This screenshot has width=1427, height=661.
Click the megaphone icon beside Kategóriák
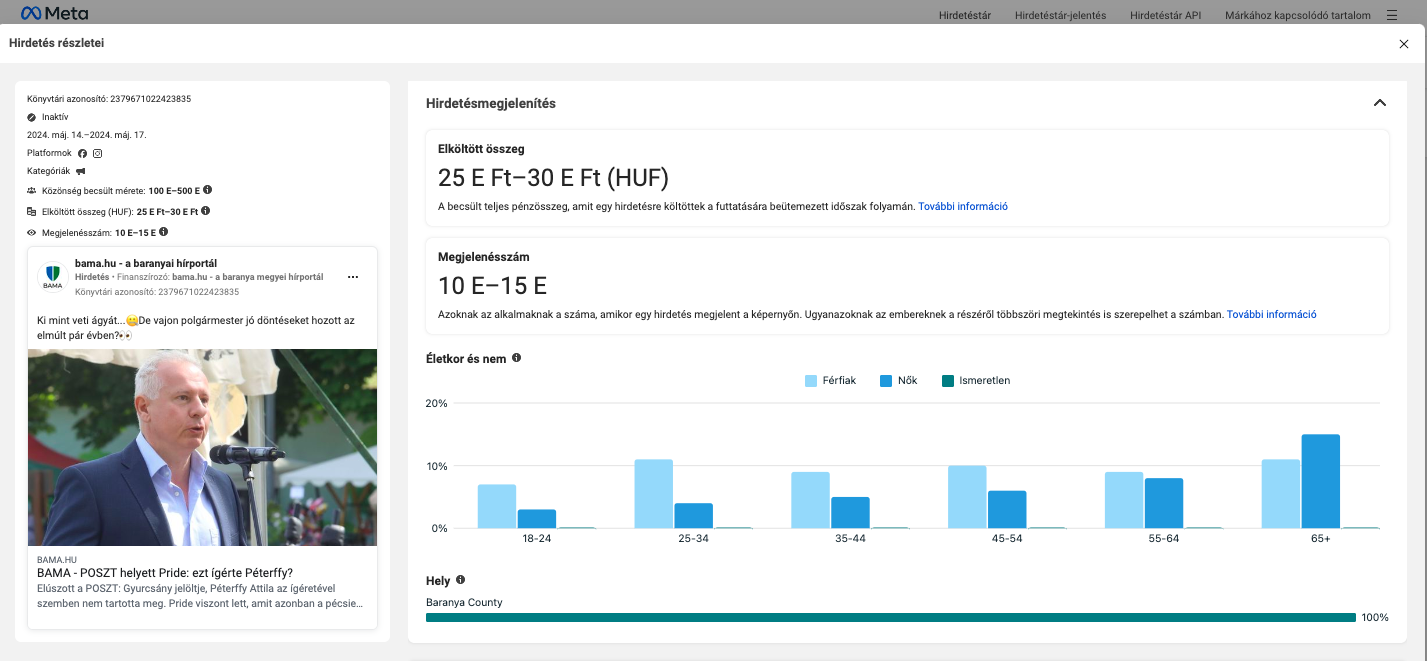(x=81, y=171)
